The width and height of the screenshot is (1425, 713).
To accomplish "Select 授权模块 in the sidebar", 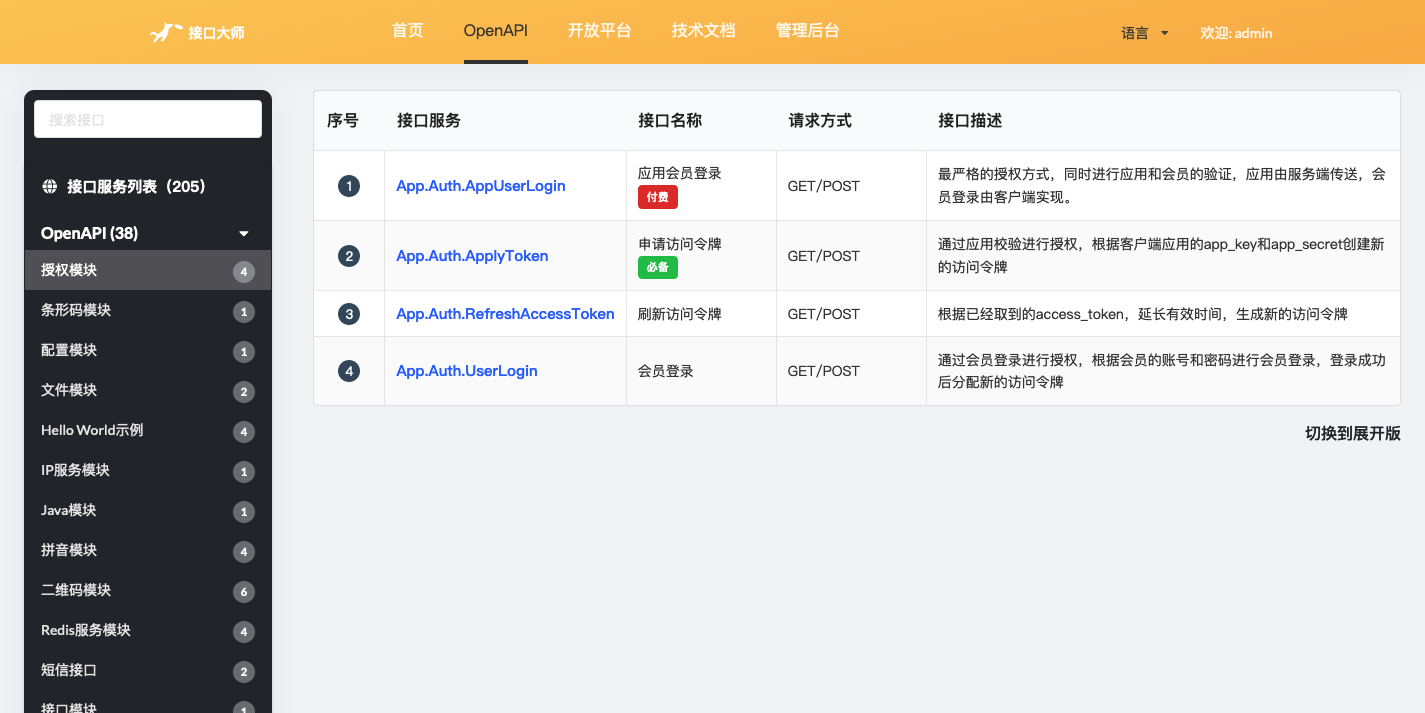I will tap(148, 270).
